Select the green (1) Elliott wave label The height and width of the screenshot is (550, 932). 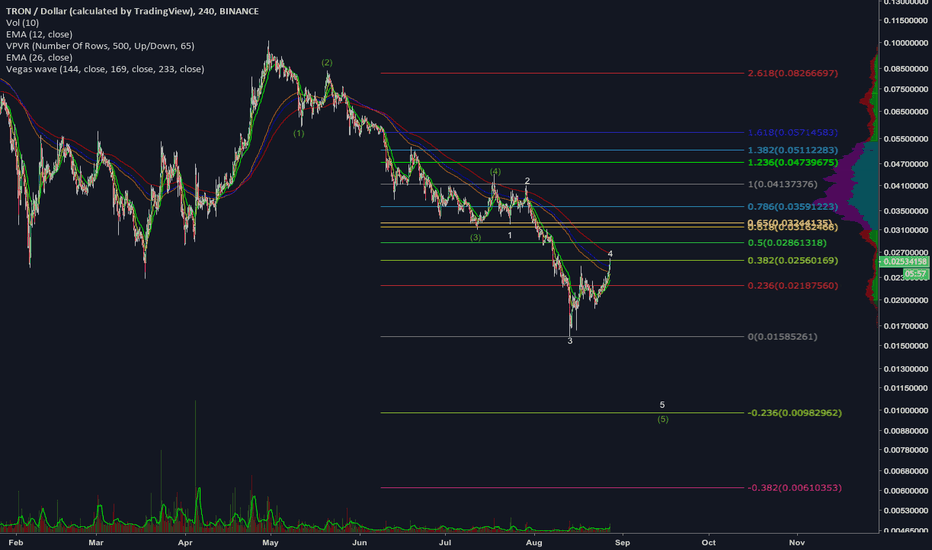click(x=298, y=133)
